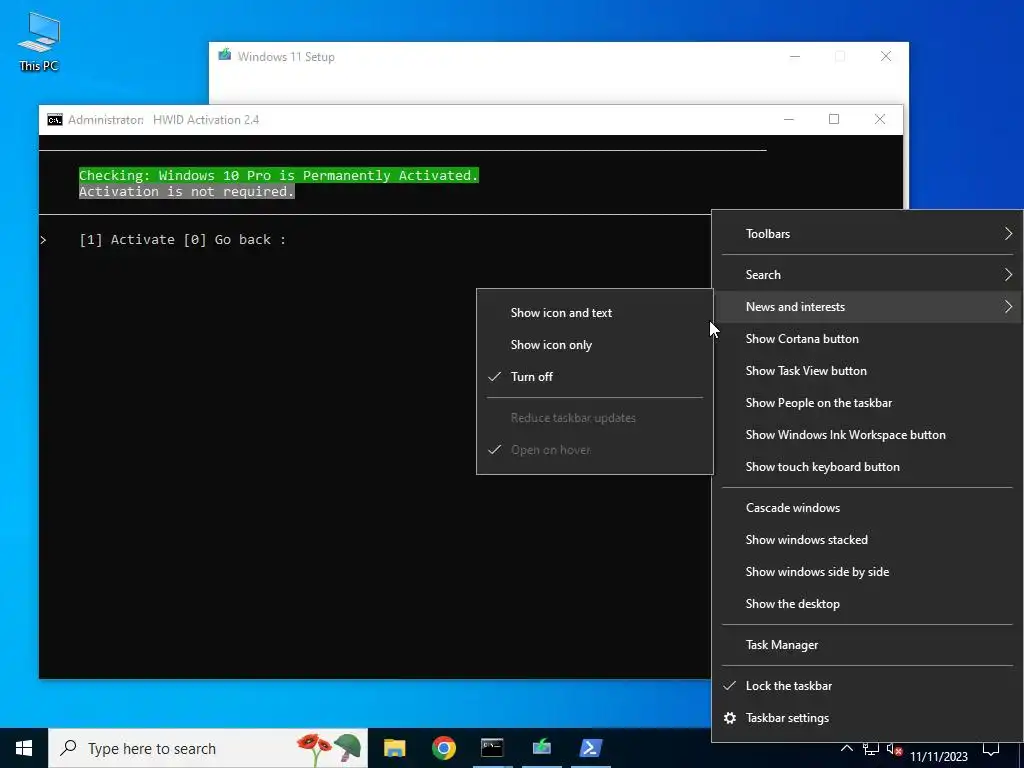
Task: Close the Windows 11 Setup window
Action: pyautogui.click(x=886, y=56)
